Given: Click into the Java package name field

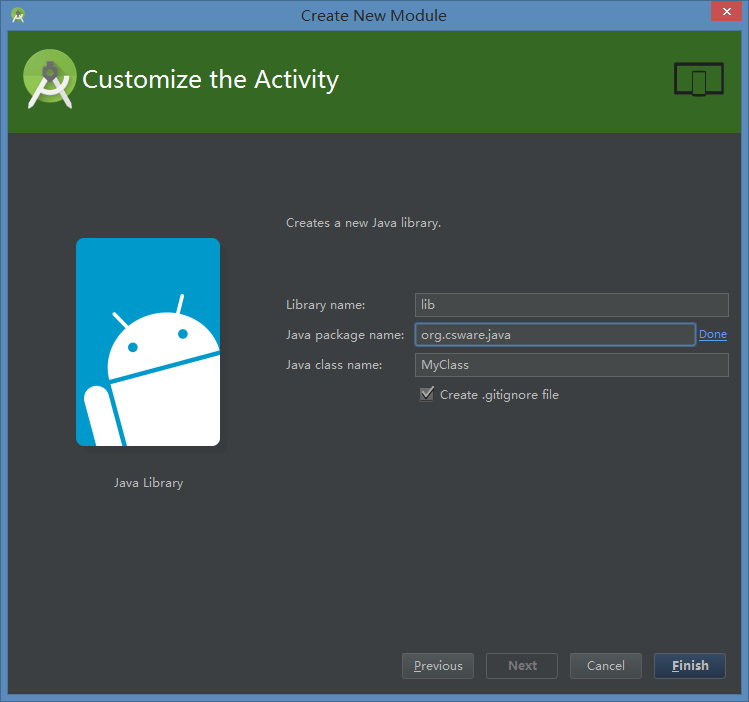Looking at the screenshot, I should pyautogui.click(x=554, y=335).
